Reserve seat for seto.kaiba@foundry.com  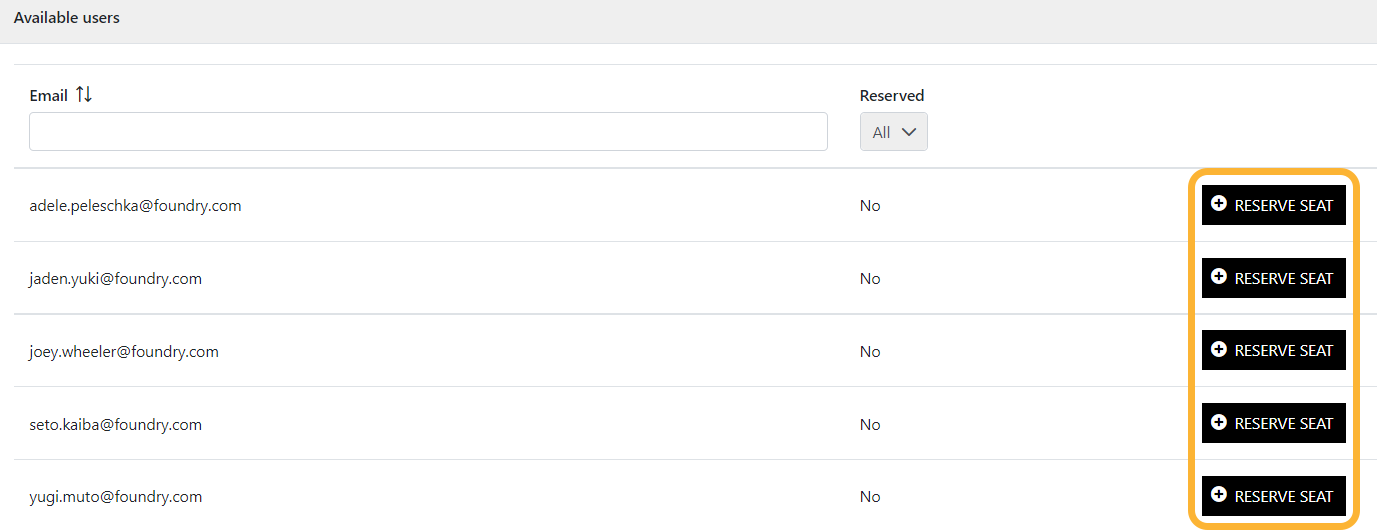point(1273,423)
